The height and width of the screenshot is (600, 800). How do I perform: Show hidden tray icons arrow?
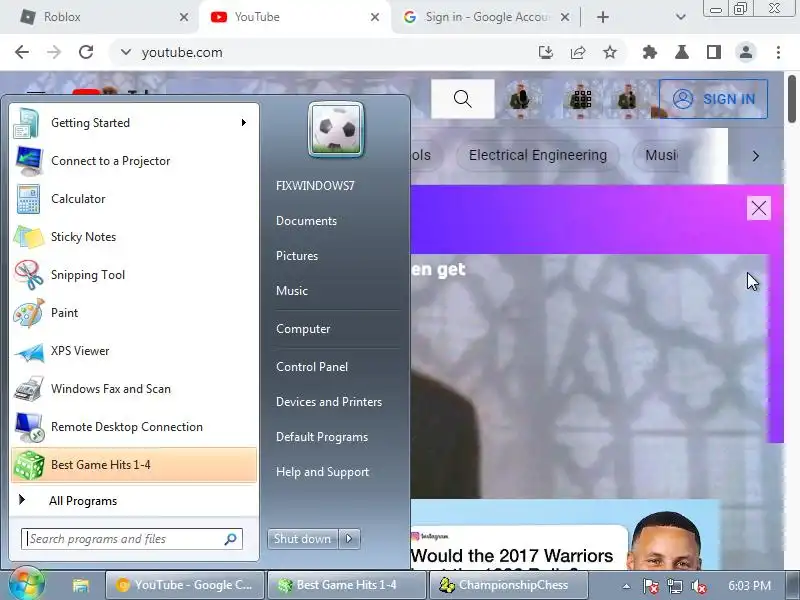point(626,586)
